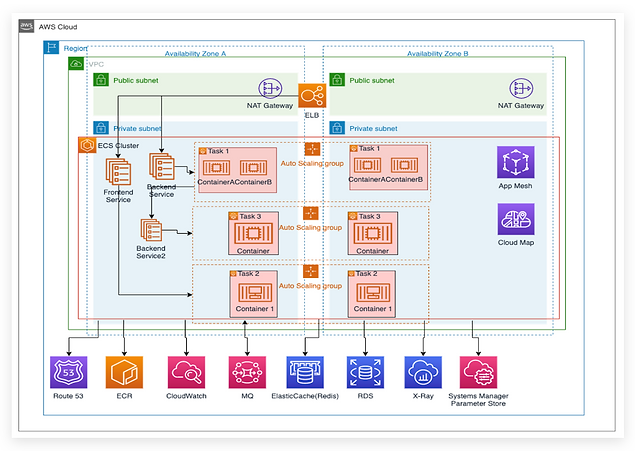Click the Route 53 icon

point(68,372)
